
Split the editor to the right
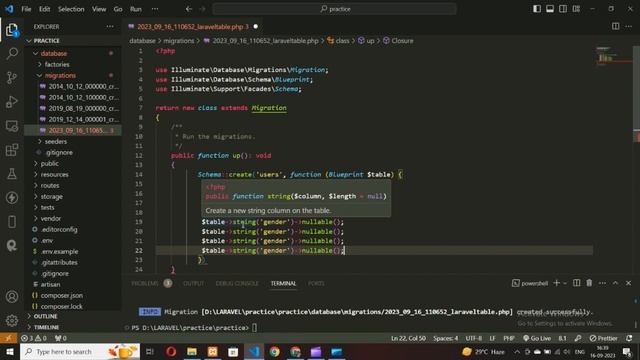[615, 26]
